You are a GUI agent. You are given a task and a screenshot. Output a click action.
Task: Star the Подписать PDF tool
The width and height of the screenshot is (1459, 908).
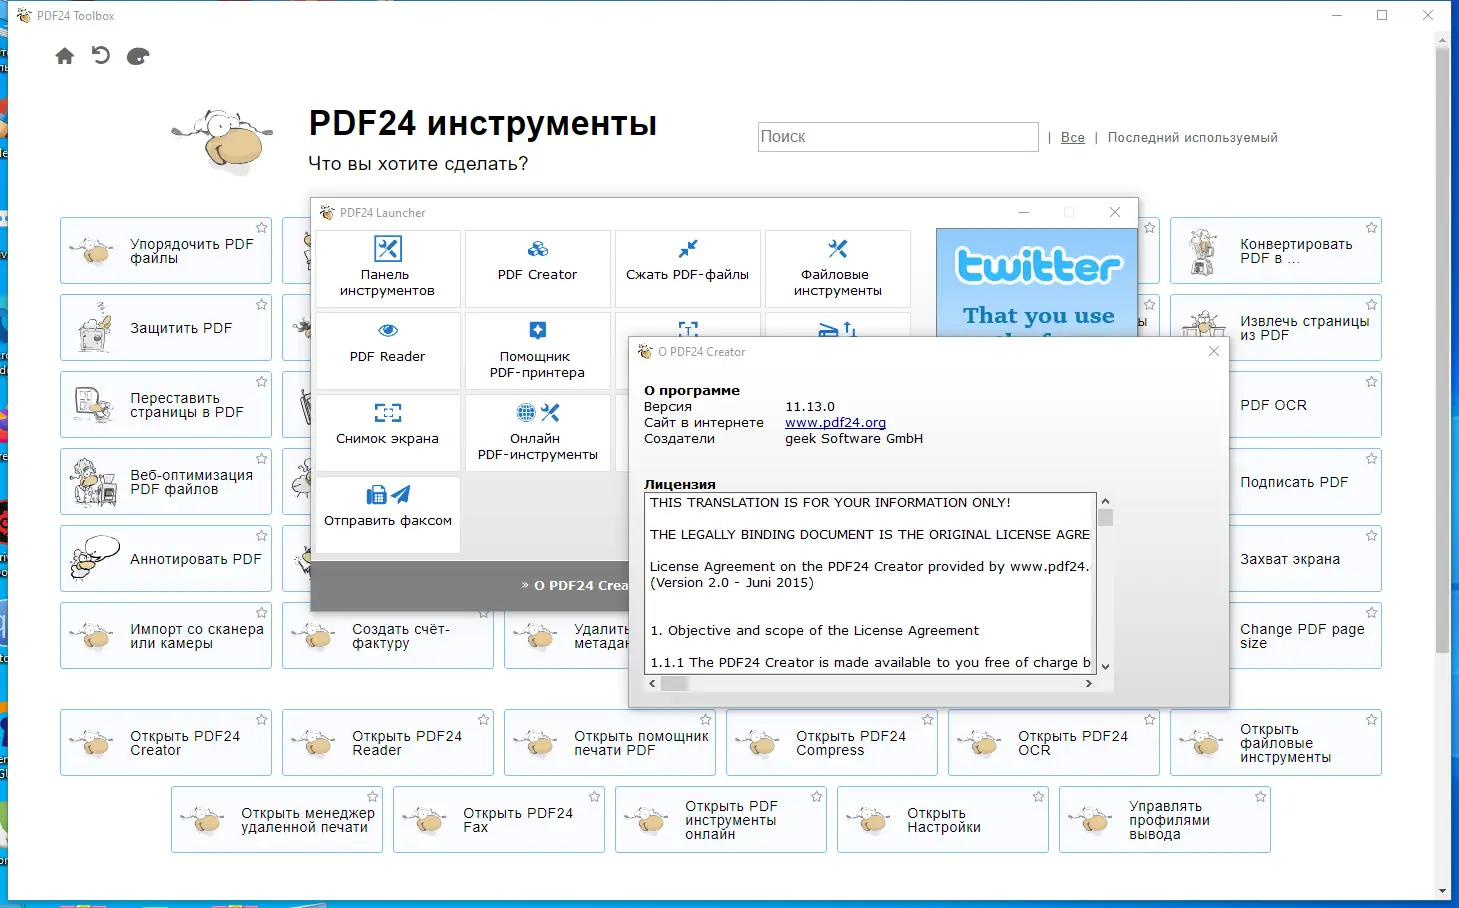point(1372,459)
